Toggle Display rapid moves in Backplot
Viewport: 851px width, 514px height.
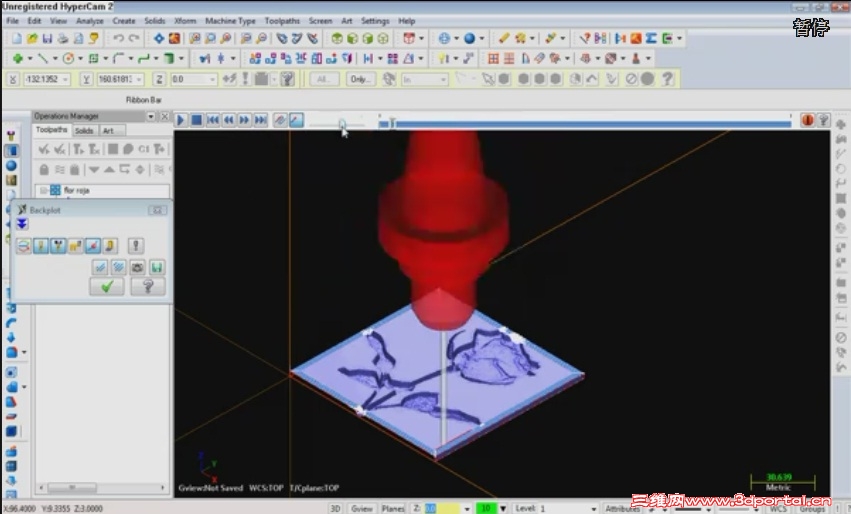(x=75, y=246)
